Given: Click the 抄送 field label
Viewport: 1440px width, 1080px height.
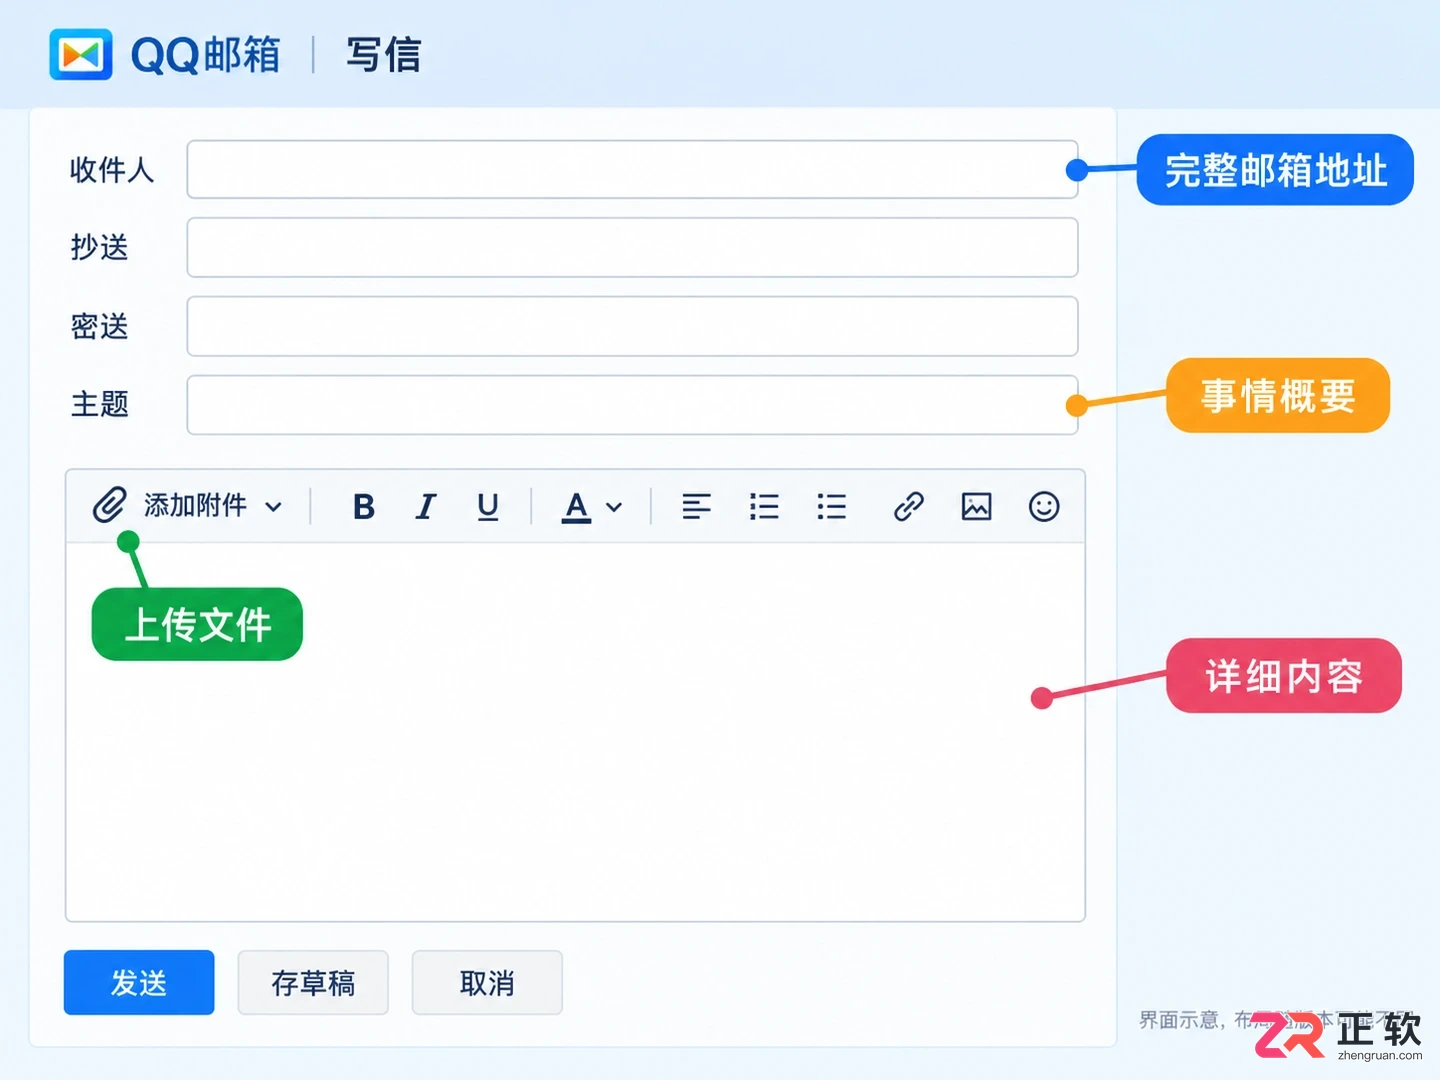Looking at the screenshot, I should click(99, 247).
